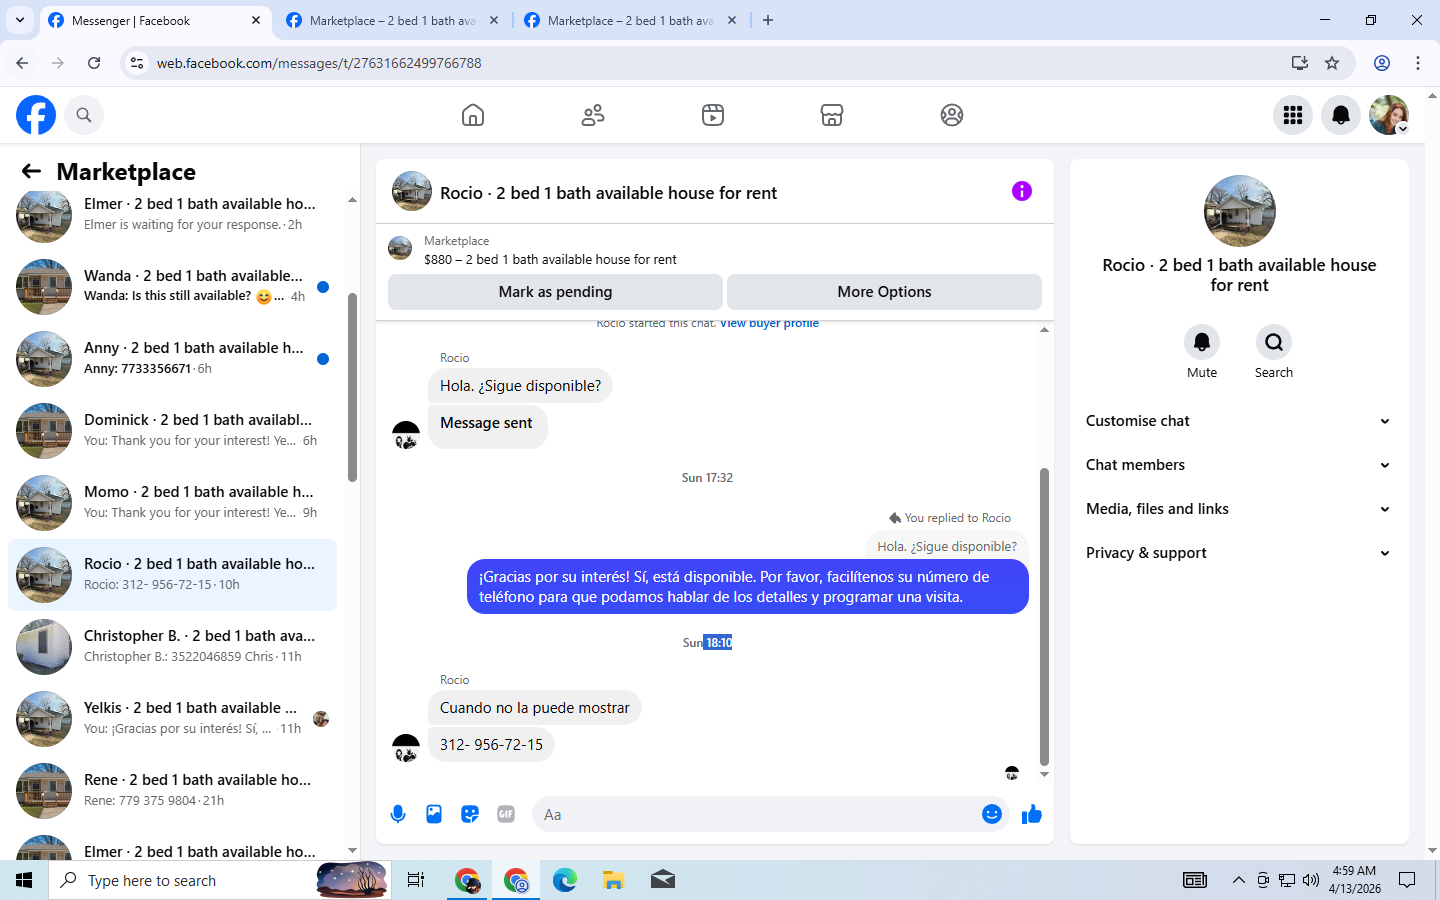Open Rene's conversation in the list
The image size is (1440, 900).
click(x=172, y=791)
